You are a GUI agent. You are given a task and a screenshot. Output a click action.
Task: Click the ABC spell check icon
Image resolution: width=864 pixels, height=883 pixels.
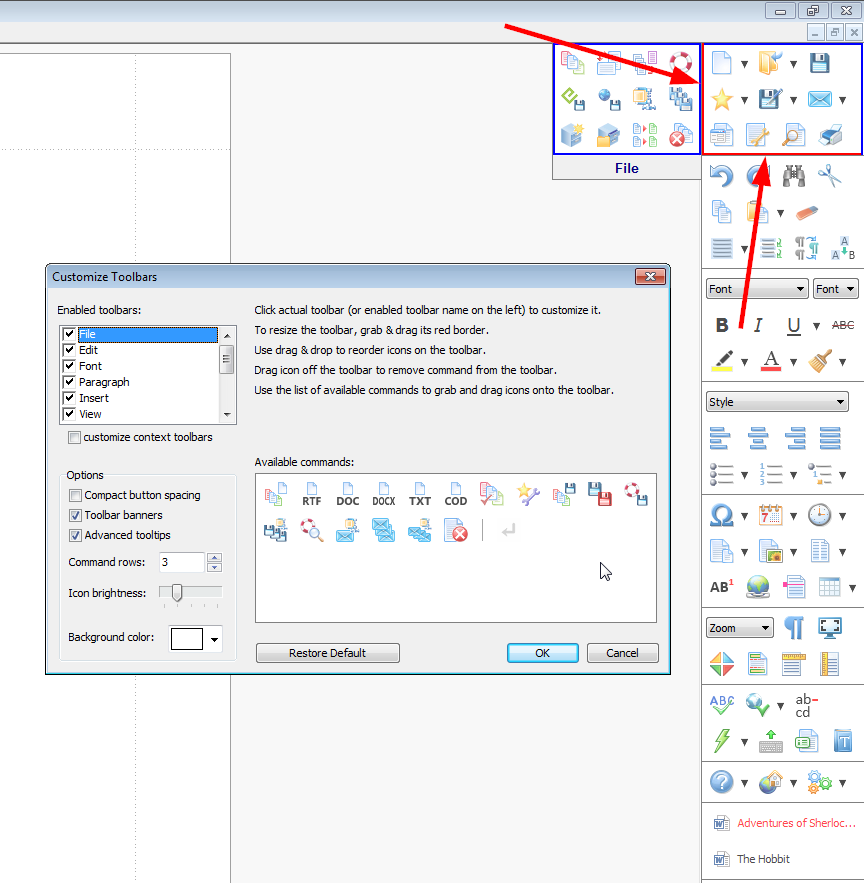pyautogui.click(x=722, y=705)
